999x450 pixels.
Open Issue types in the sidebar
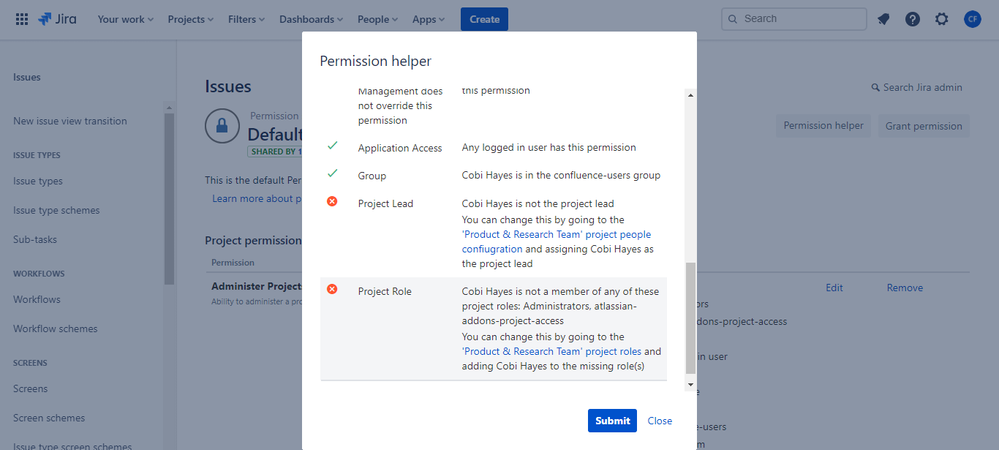pyautogui.click(x=38, y=181)
